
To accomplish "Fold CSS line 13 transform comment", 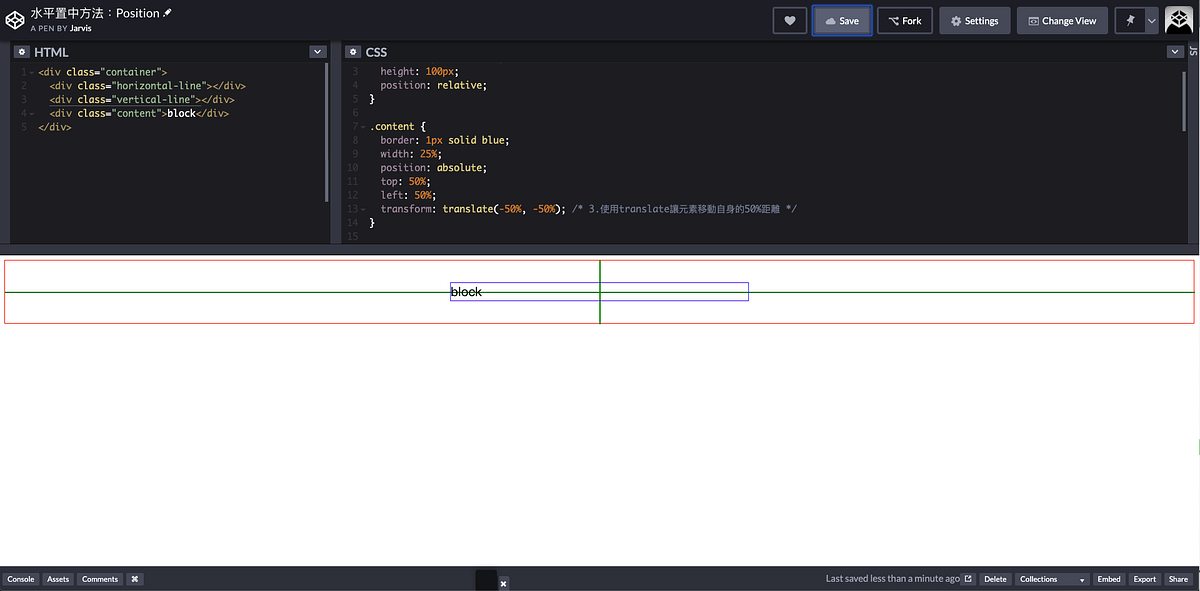I will click(x=364, y=210).
